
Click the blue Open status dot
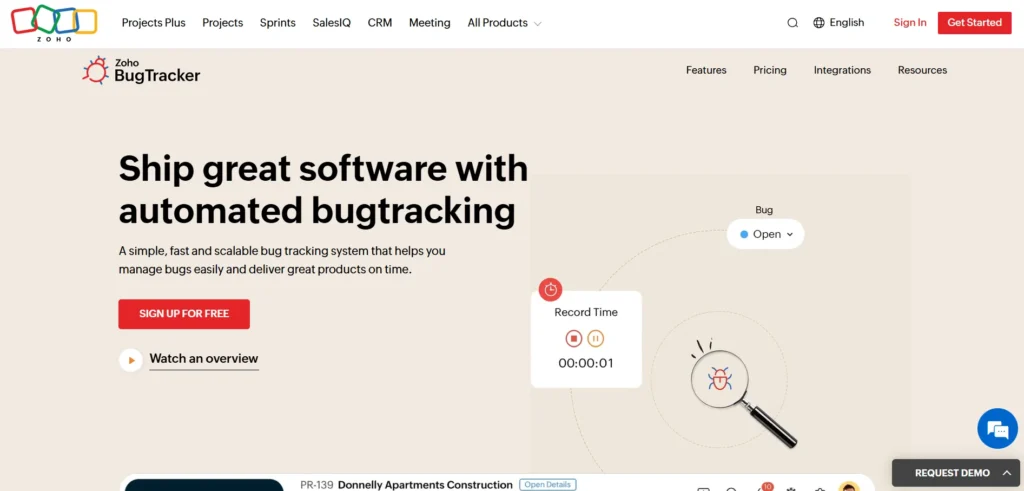tap(744, 234)
